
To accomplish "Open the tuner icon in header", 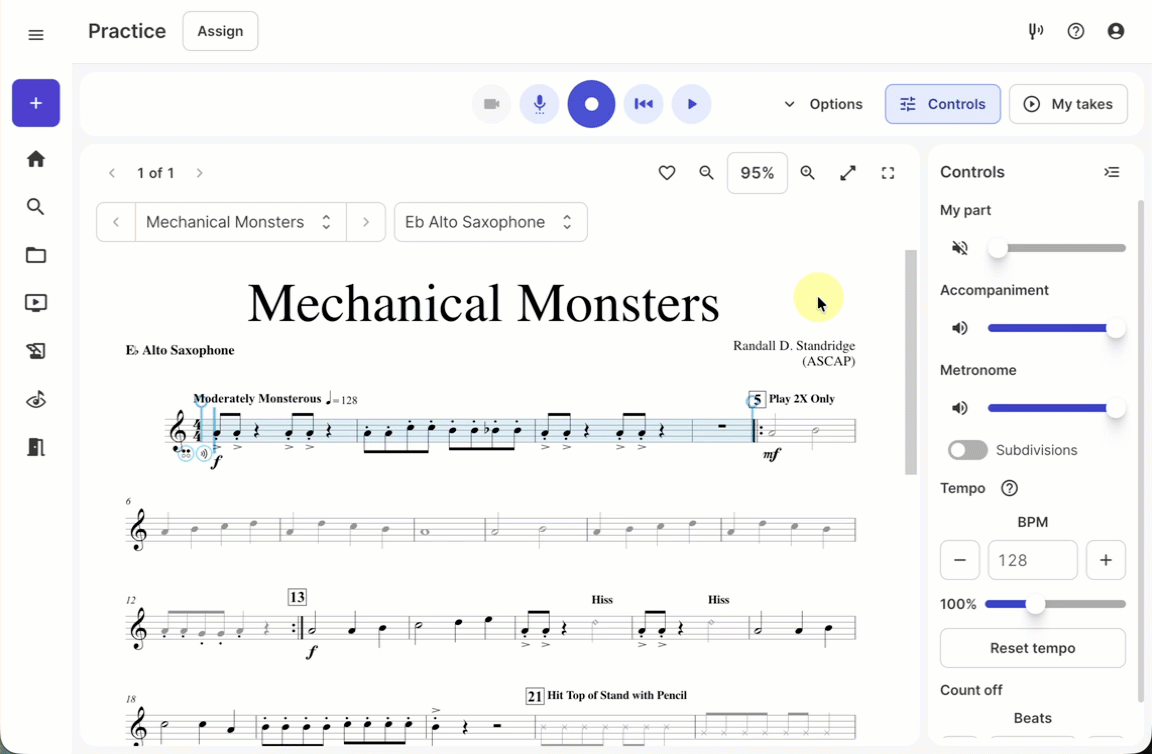I will click(x=1036, y=31).
